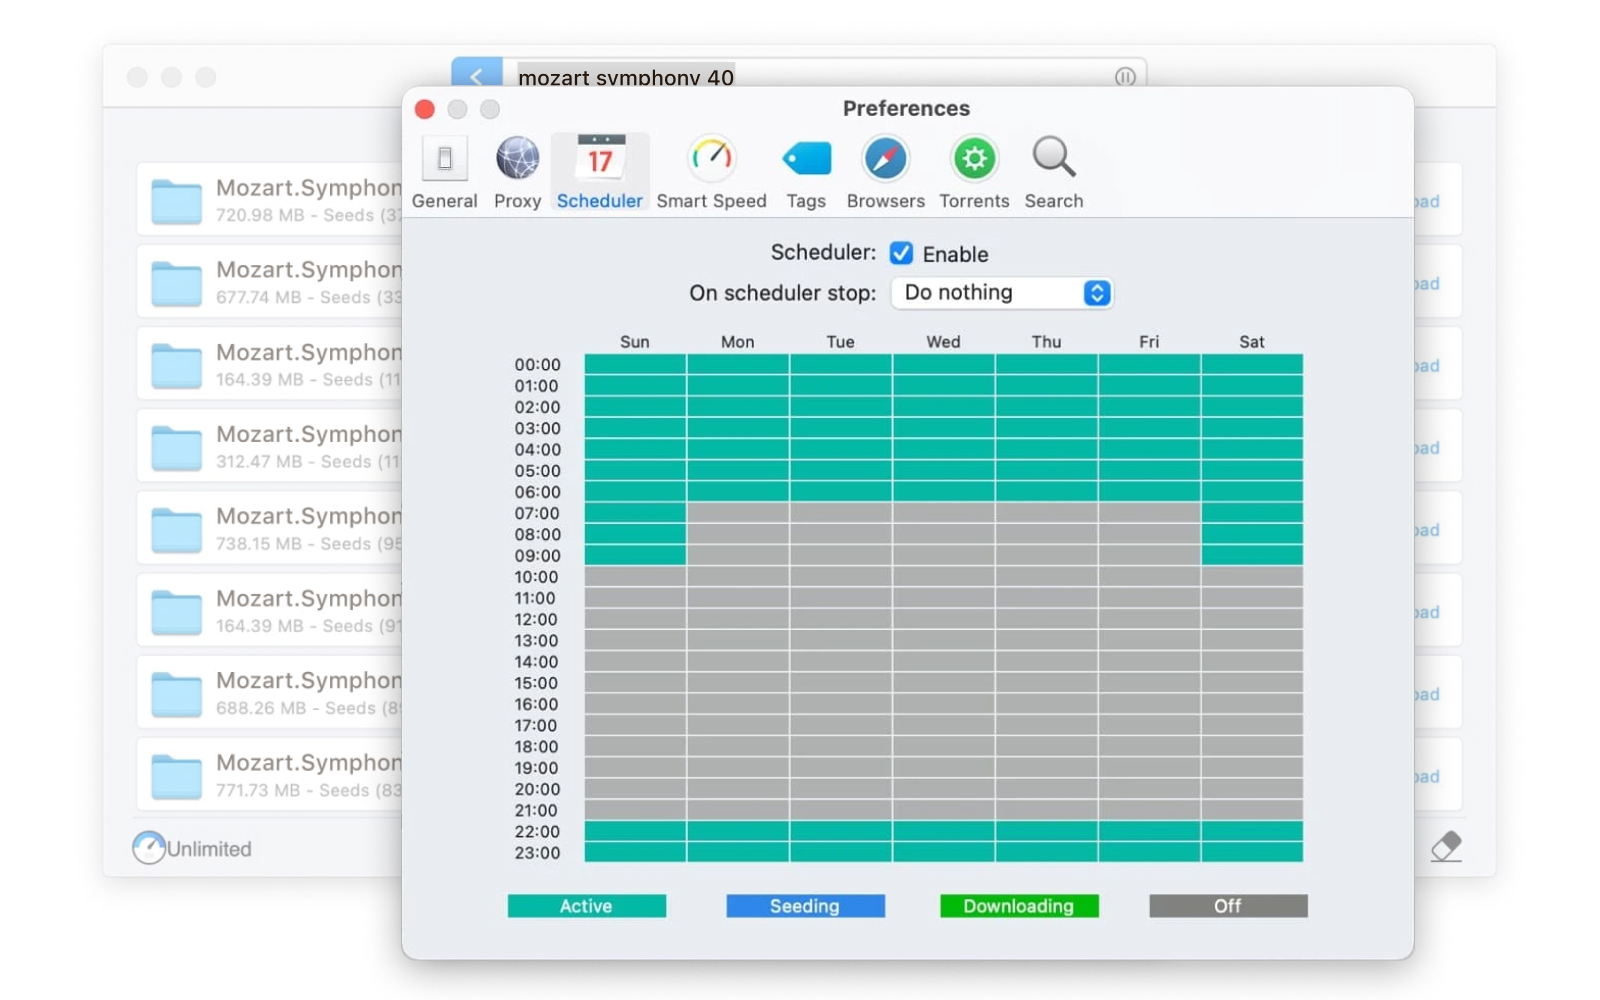The width and height of the screenshot is (1600, 1000).
Task: Toggle the Sunday 00:00 schedule cell
Action: point(635,364)
